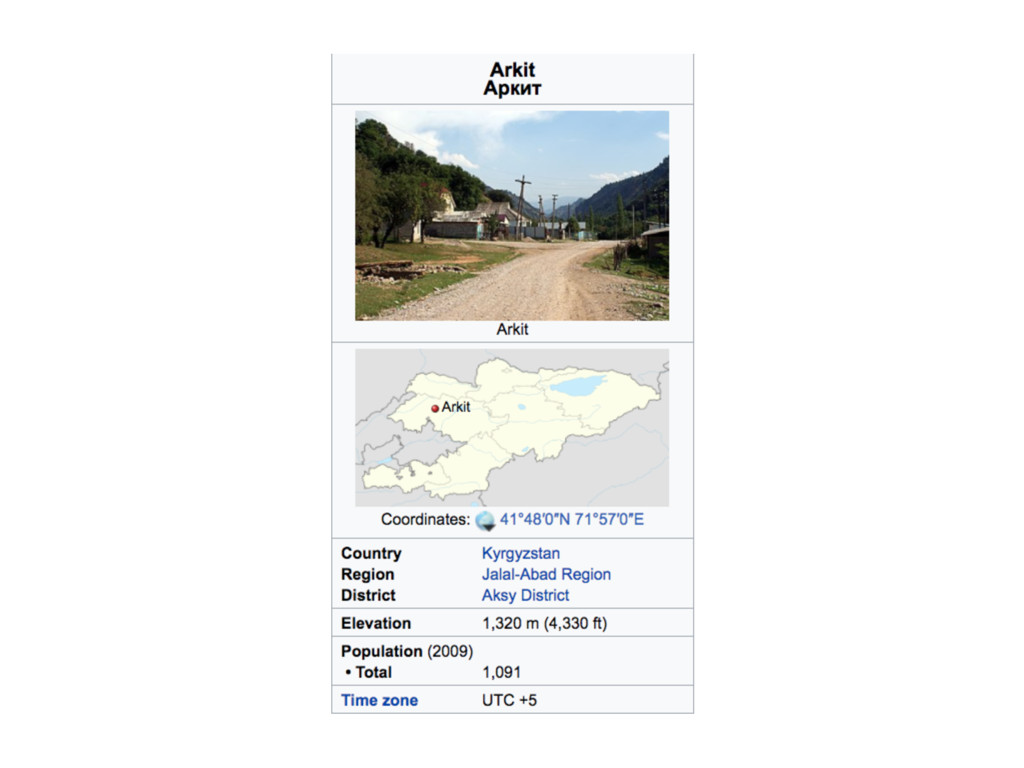Click the red Arkit location marker
This screenshot has width=1024, height=768.
click(x=435, y=409)
